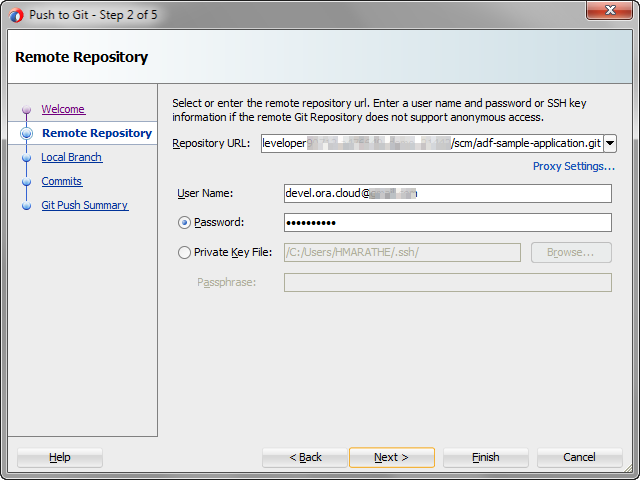Close the Push to Git dialog

pos(610,10)
